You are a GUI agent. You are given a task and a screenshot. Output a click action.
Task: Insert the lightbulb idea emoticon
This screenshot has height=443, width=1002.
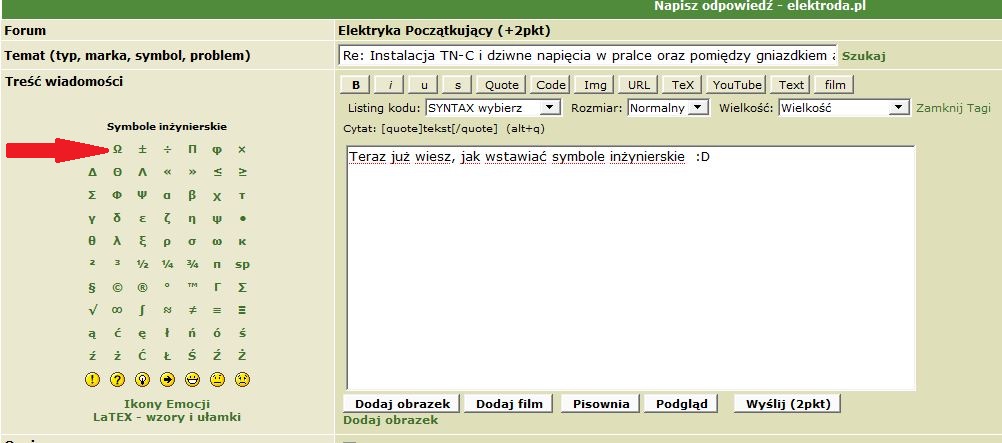point(142,380)
